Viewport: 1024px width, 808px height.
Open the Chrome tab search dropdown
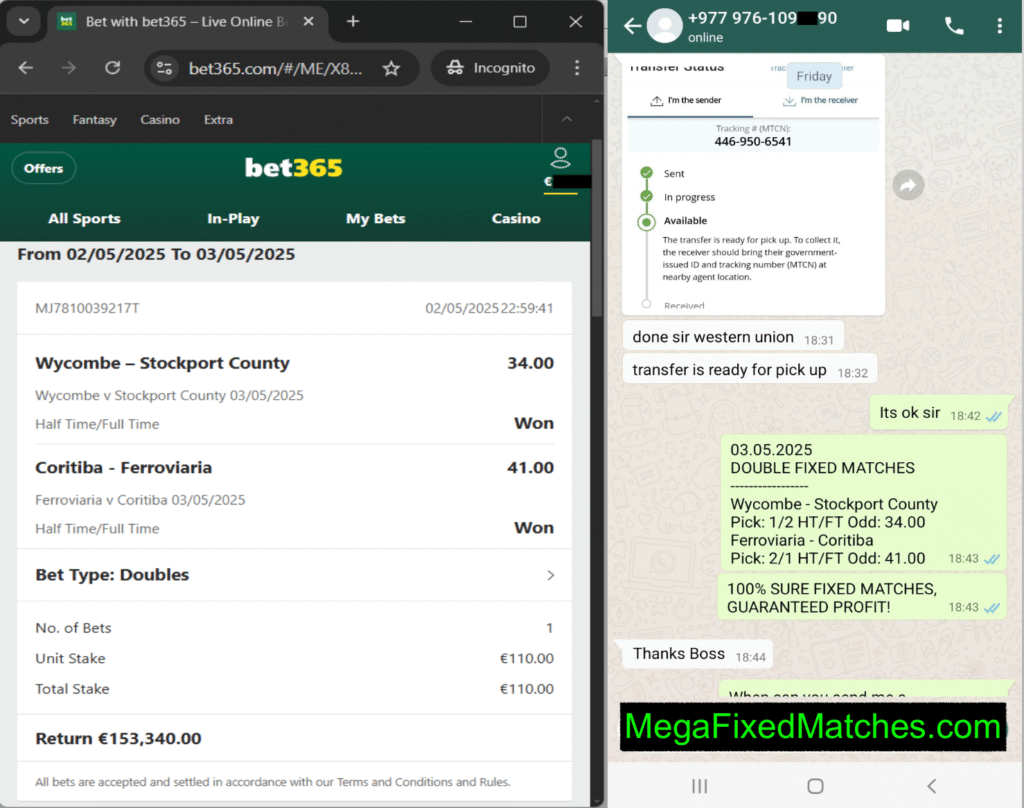tap(24, 21)
